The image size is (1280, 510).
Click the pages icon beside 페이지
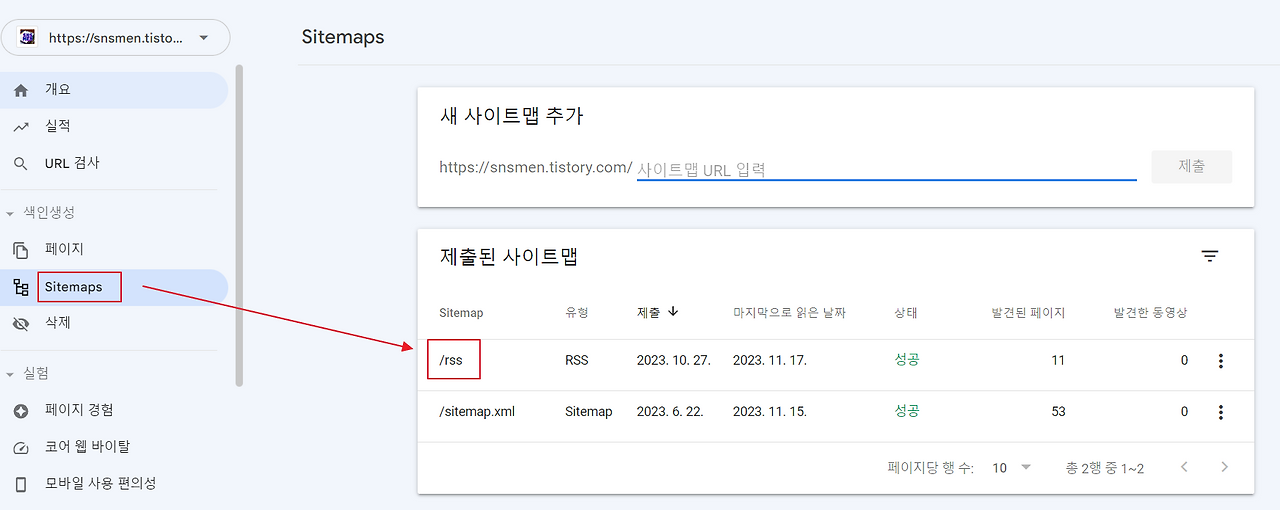click(21, 250)
